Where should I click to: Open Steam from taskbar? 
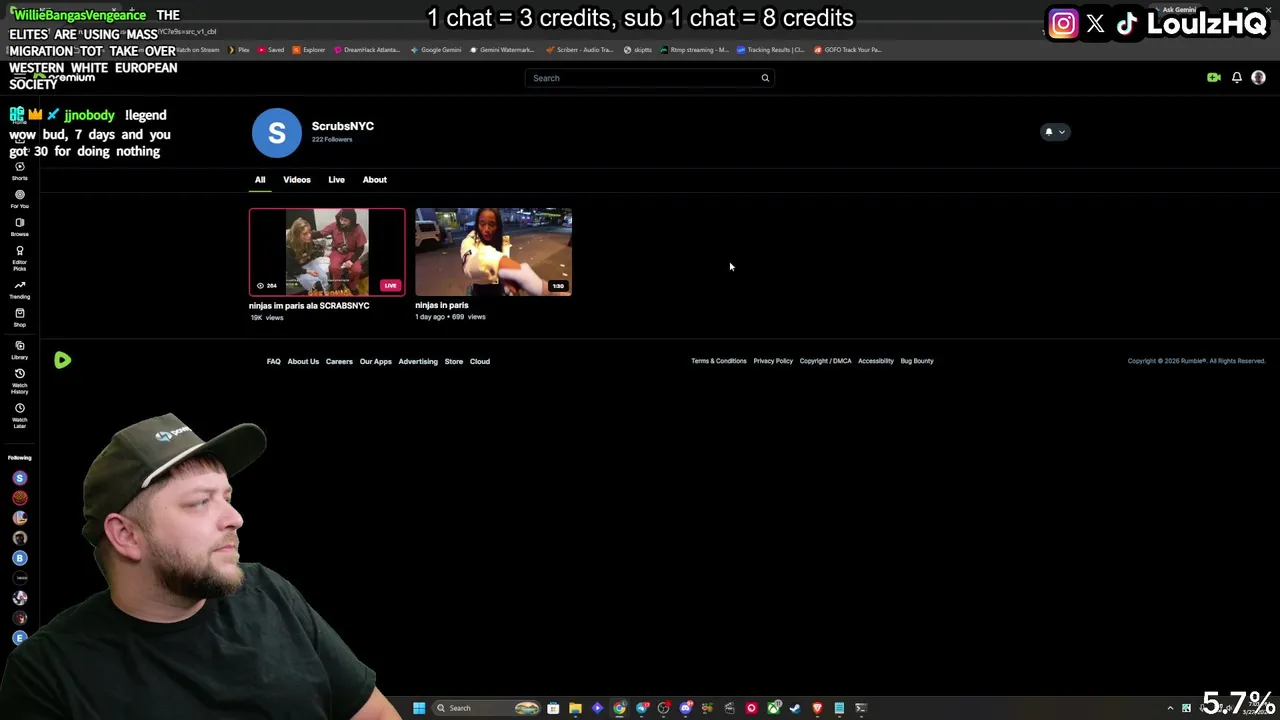click(795, 708)
